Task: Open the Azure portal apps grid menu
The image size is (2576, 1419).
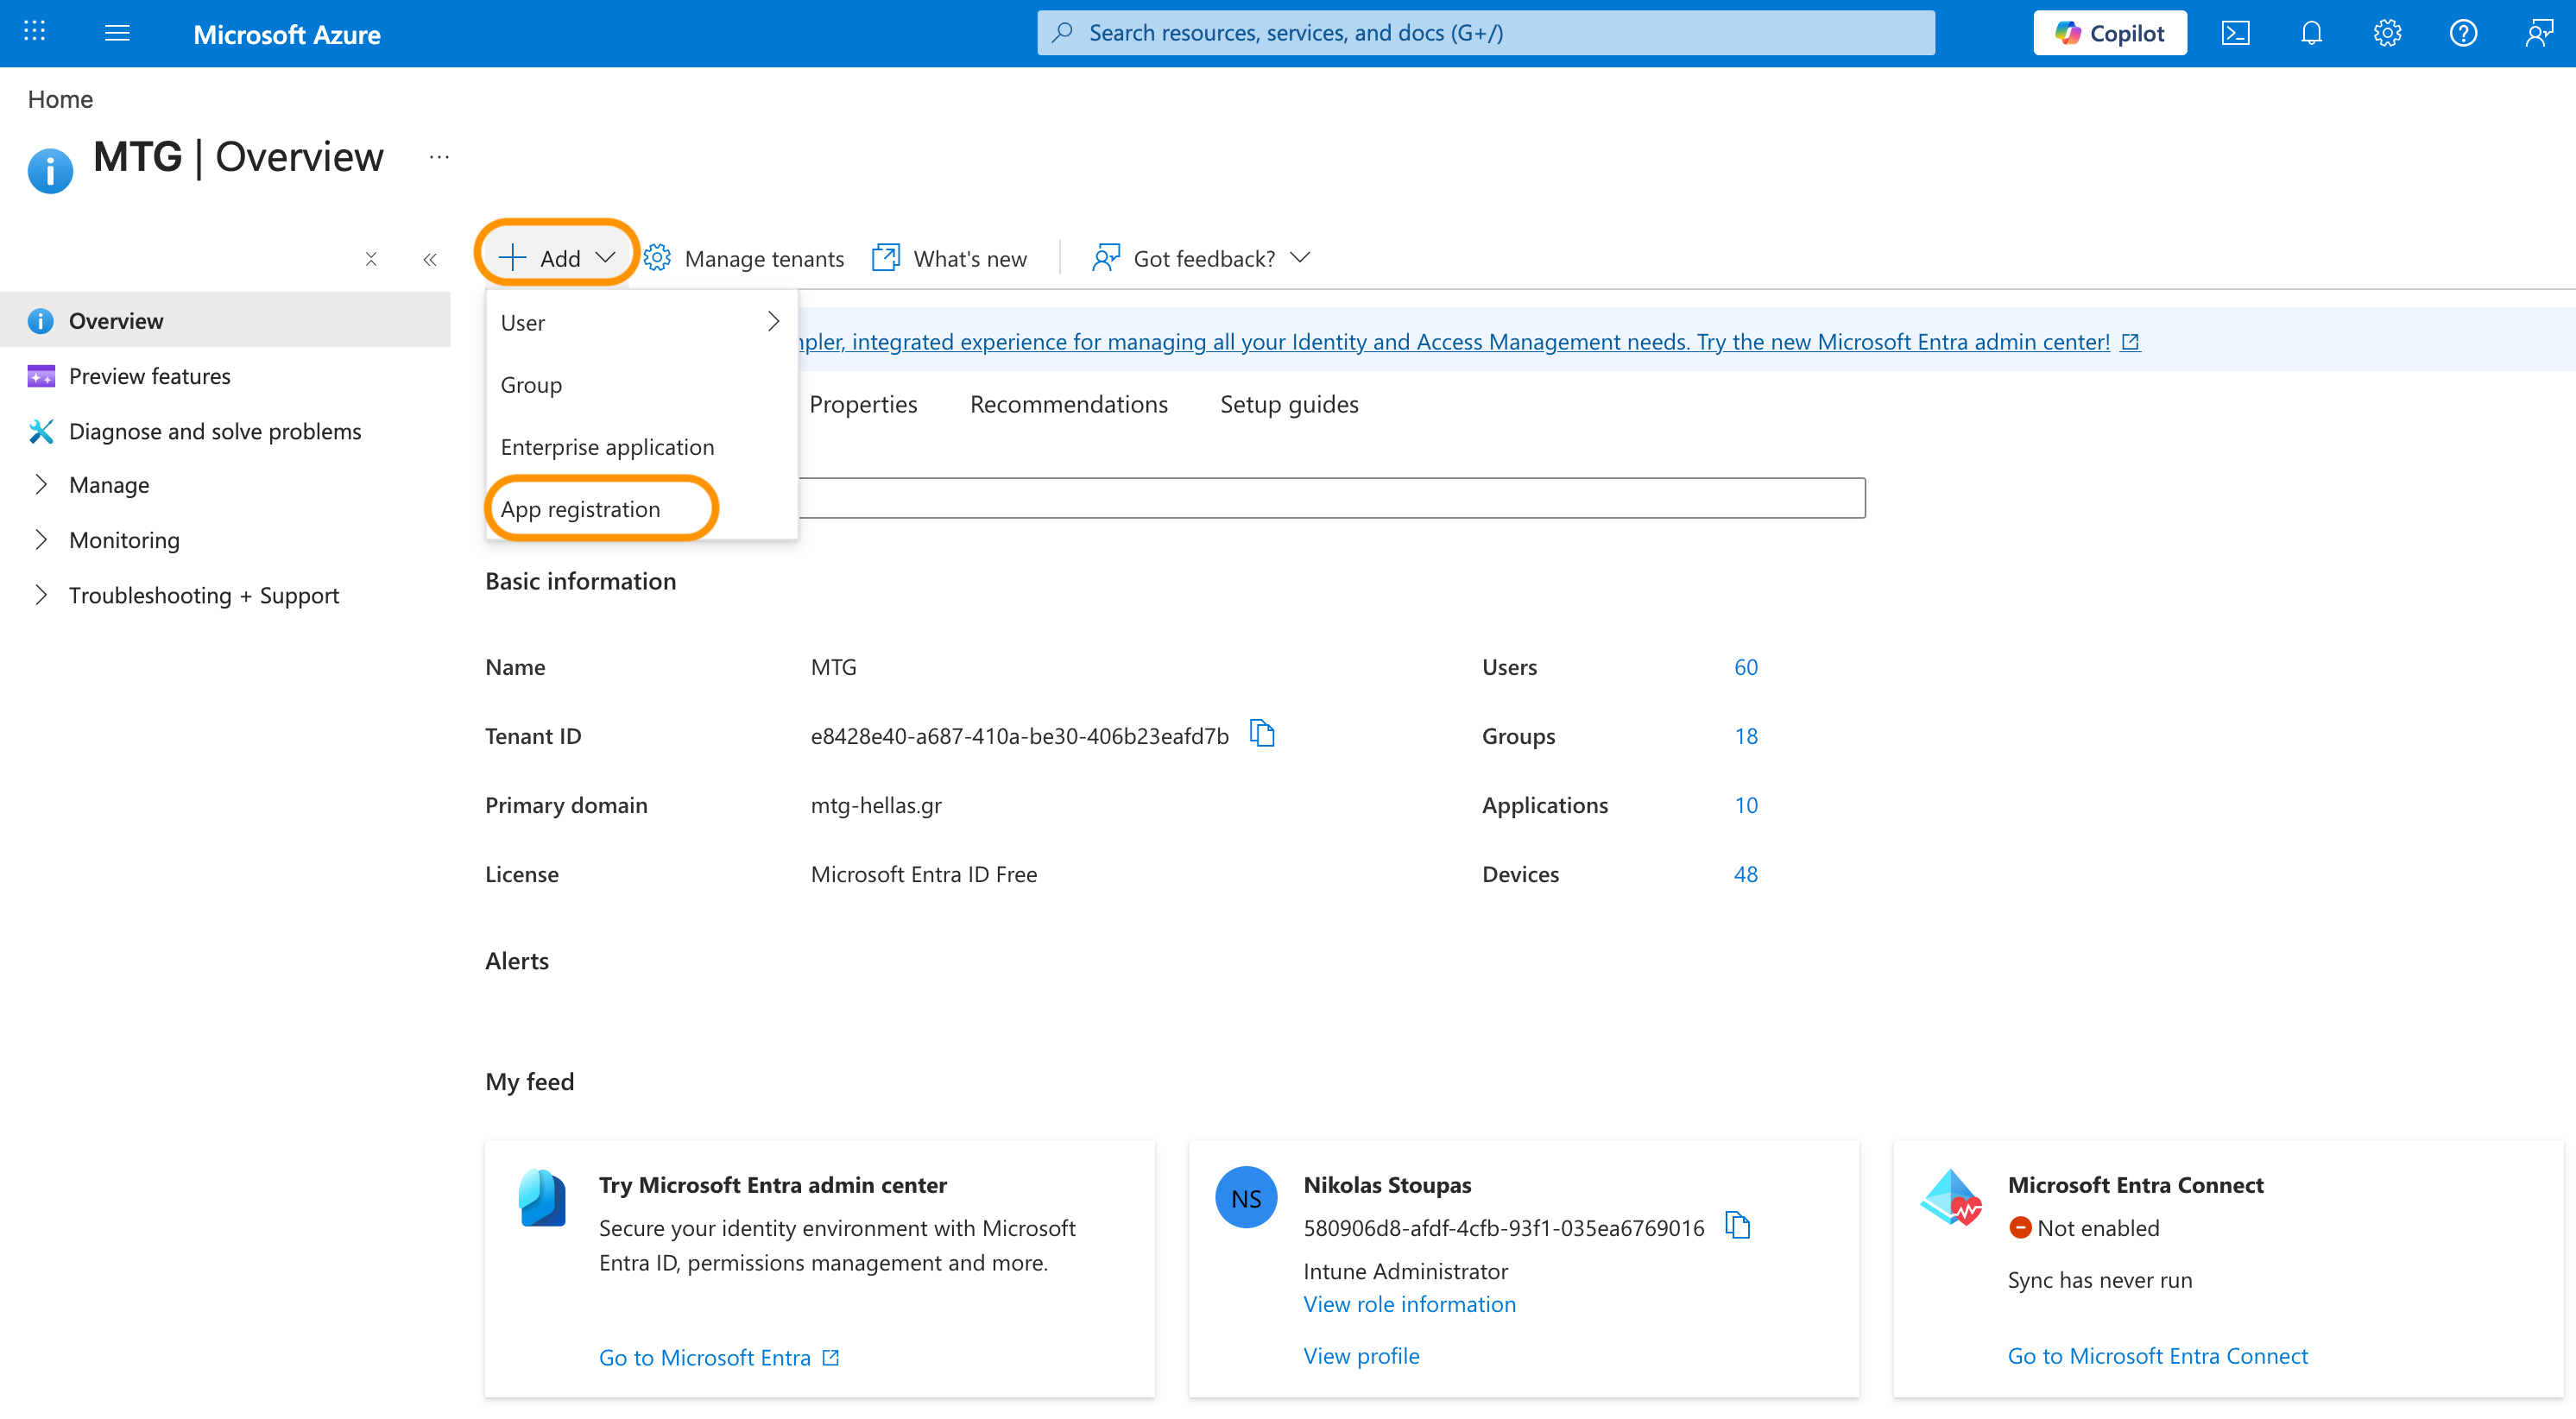Action: tap(34, 32)
